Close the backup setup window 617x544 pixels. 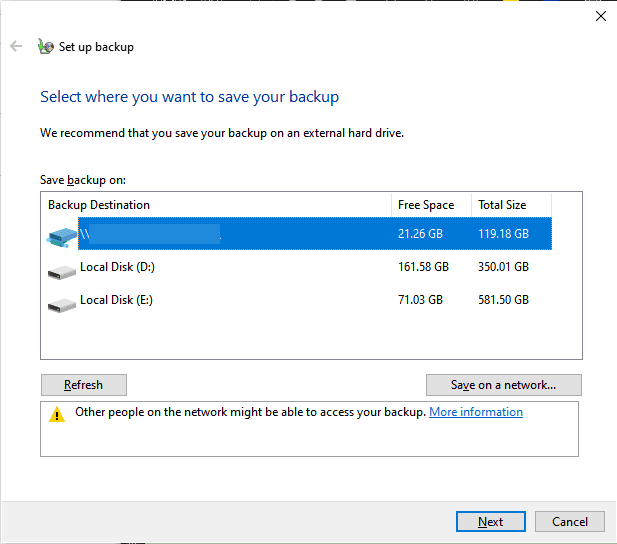(x=600, y=16)
